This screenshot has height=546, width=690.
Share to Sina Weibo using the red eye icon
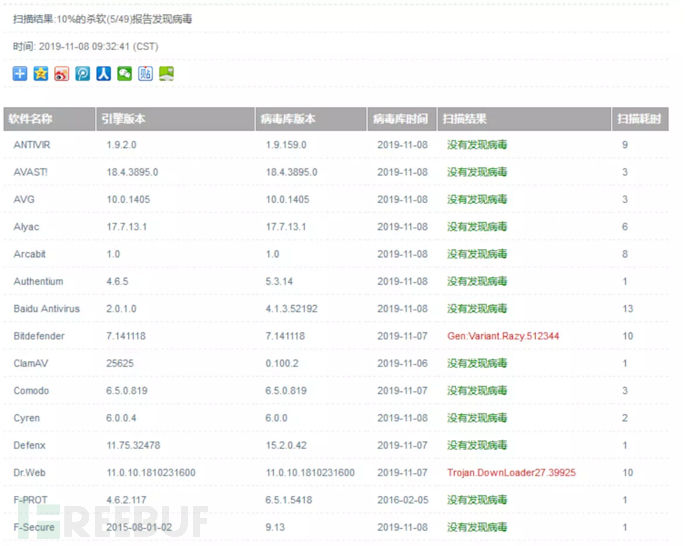[62, 73]
